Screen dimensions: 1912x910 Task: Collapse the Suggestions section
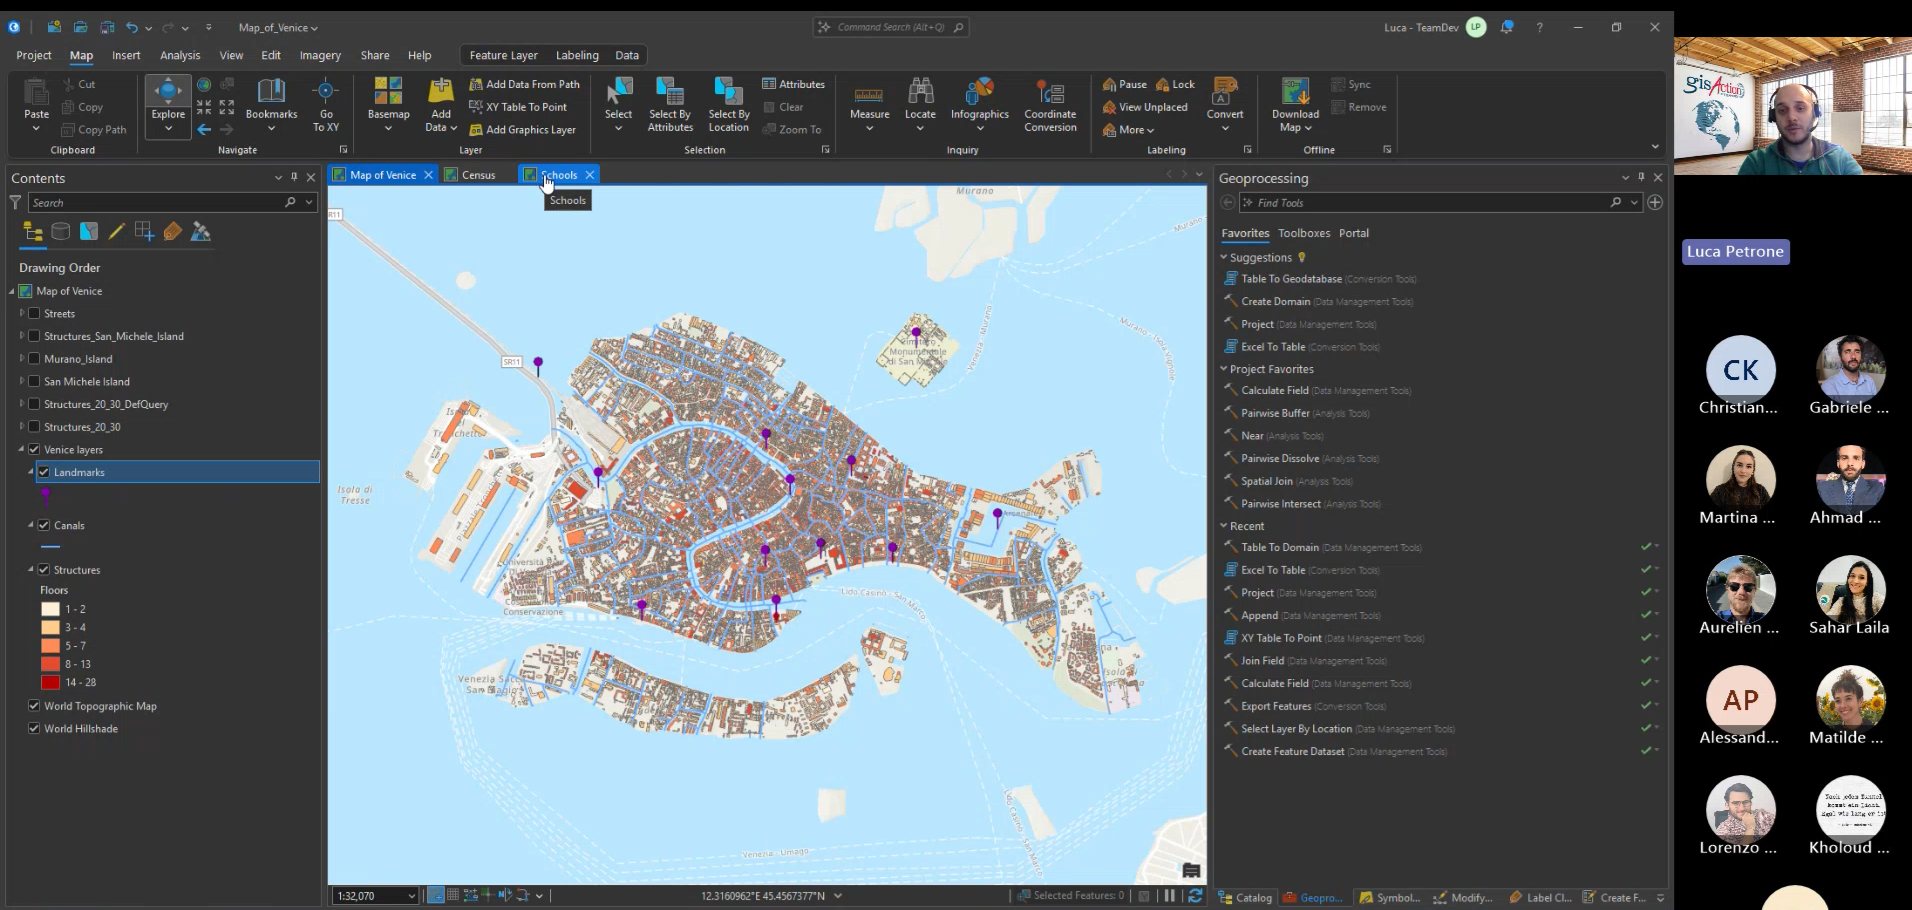click(x=1223, y=257)
